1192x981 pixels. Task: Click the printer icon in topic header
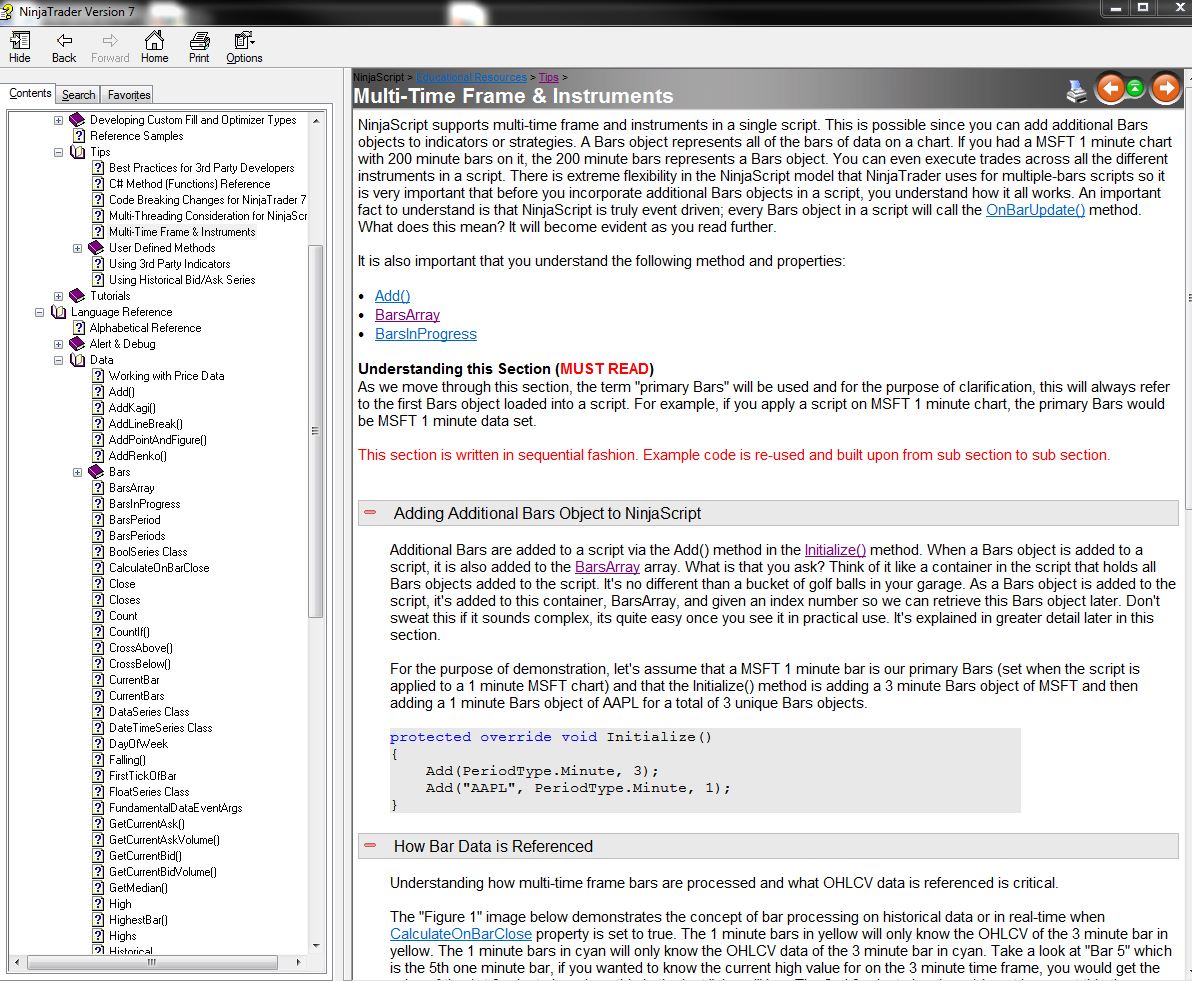pos(1076,90)
